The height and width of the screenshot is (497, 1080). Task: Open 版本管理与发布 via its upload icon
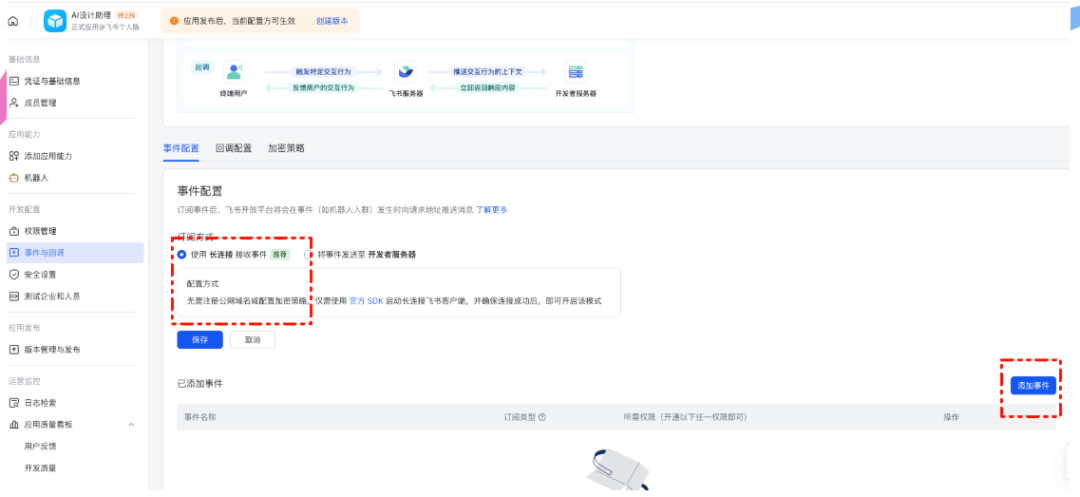coord(13,350)
